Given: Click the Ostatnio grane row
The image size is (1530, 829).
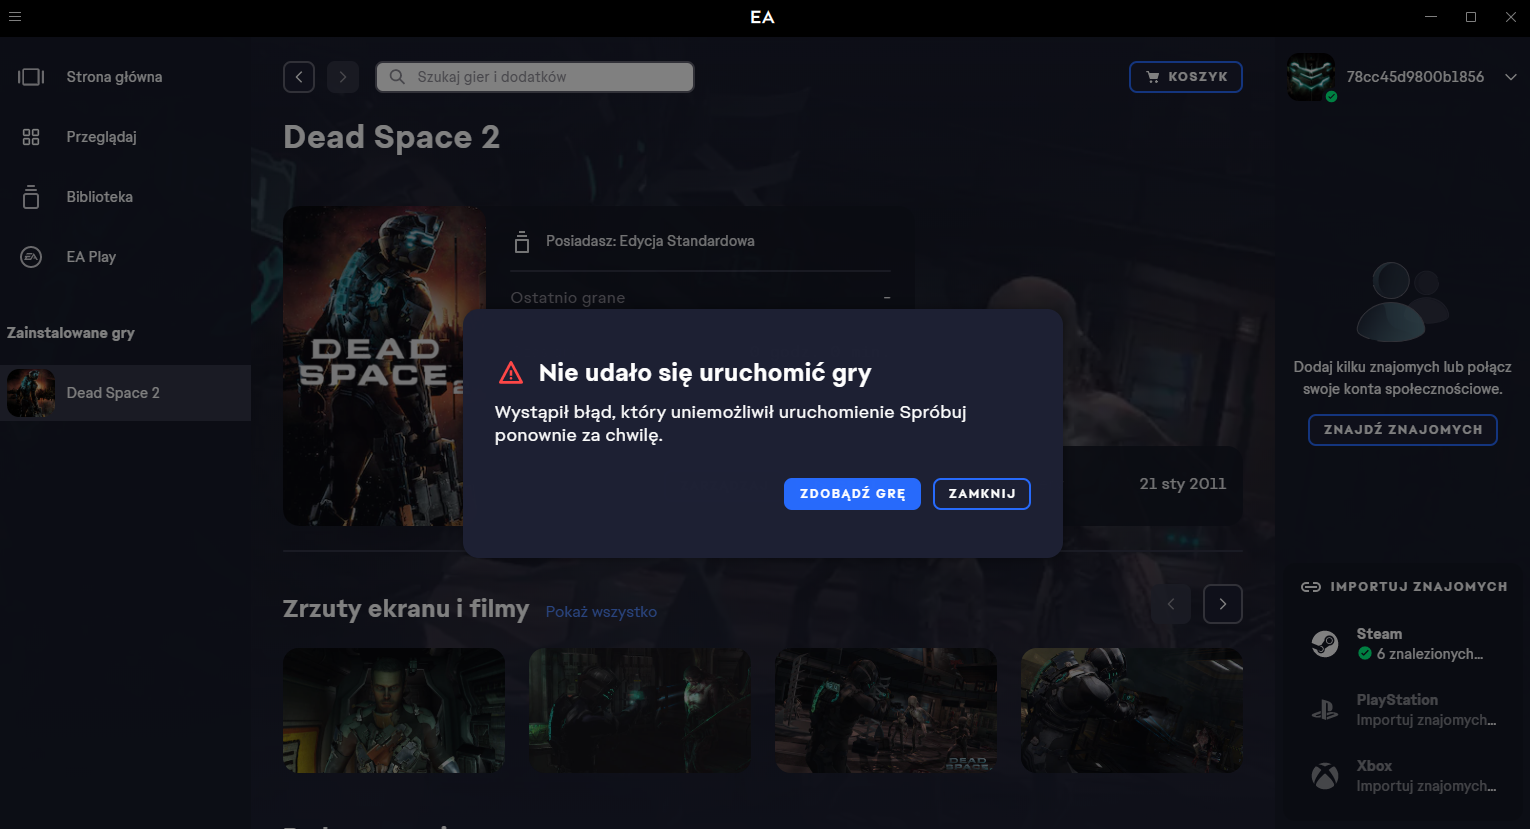Looking at the screenshot, I should pos(700,298).
